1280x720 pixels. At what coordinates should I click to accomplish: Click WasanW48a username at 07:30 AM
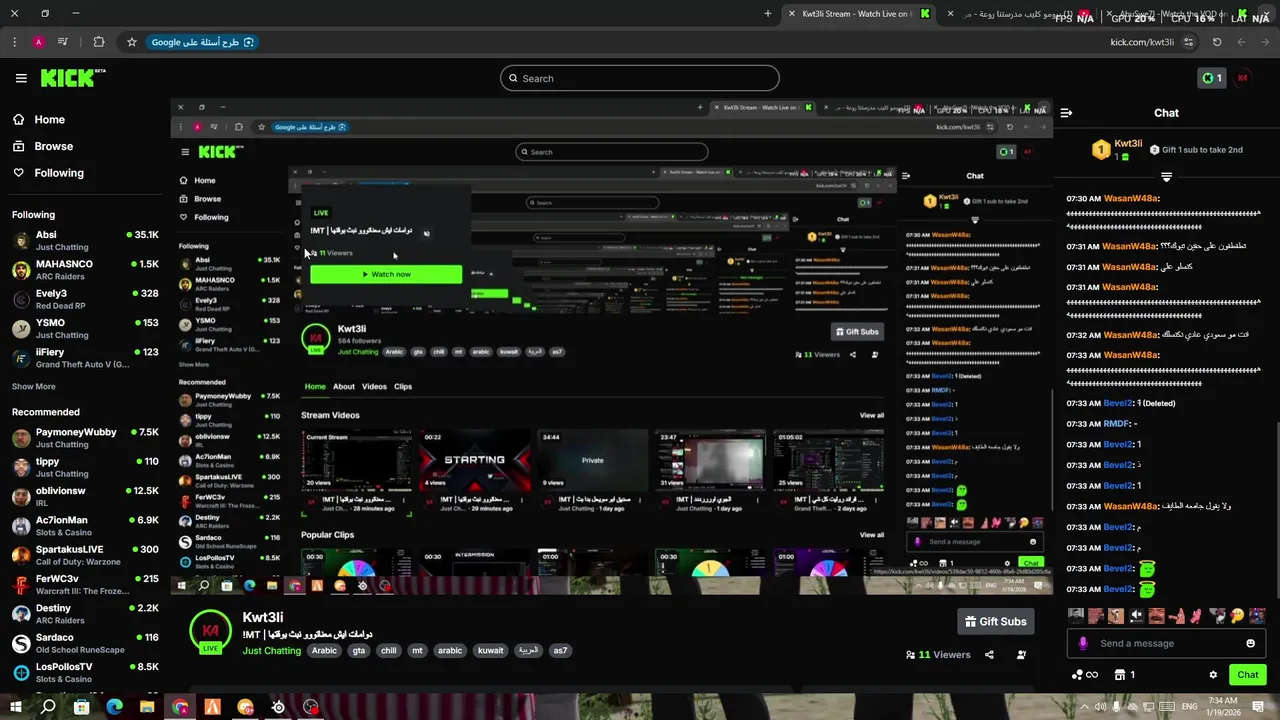[x=1130, y=199]
